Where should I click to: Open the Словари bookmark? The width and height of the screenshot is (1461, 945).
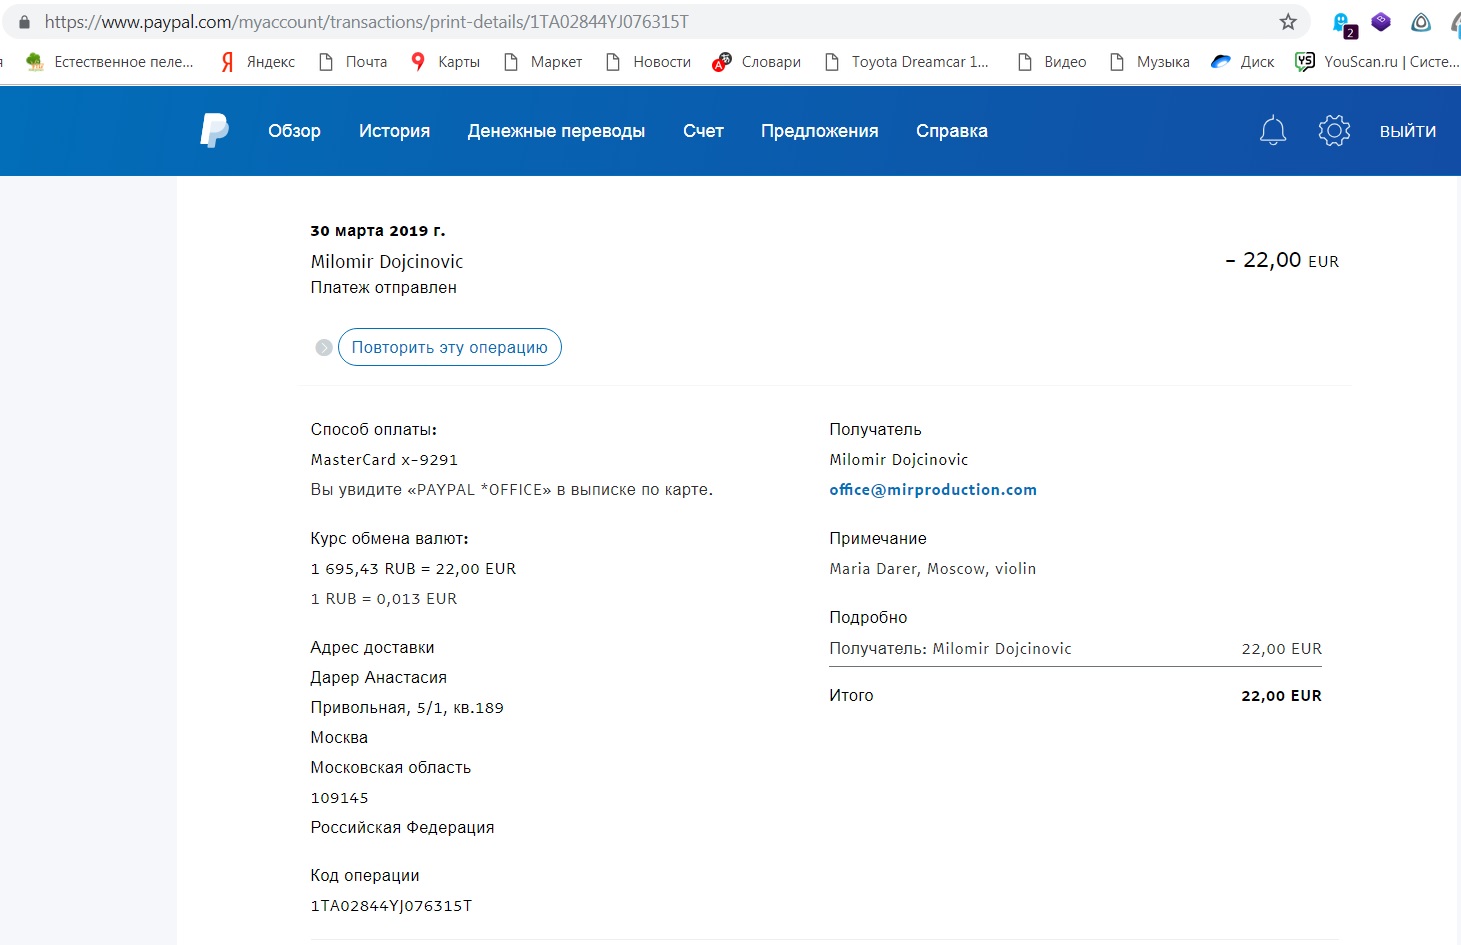click(757, 62)
